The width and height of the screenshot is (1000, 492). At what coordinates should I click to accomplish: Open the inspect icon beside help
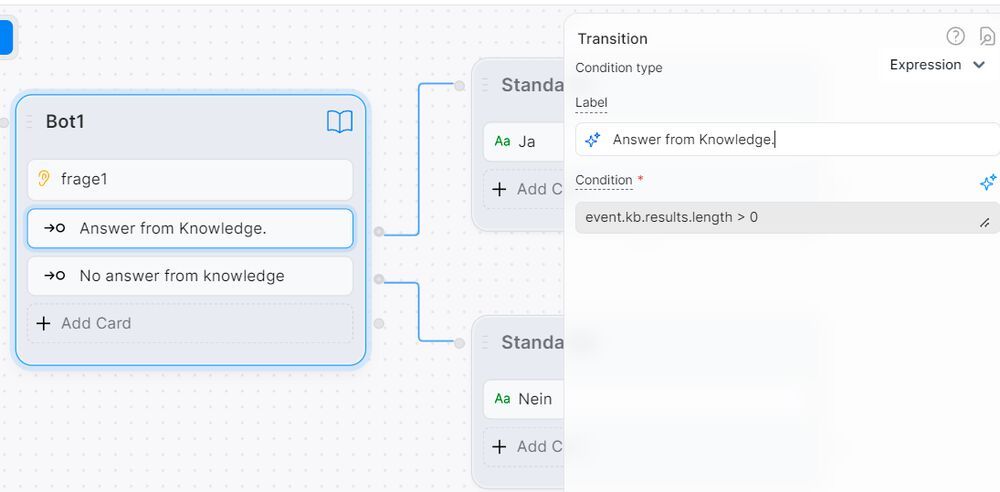point(987,36)
